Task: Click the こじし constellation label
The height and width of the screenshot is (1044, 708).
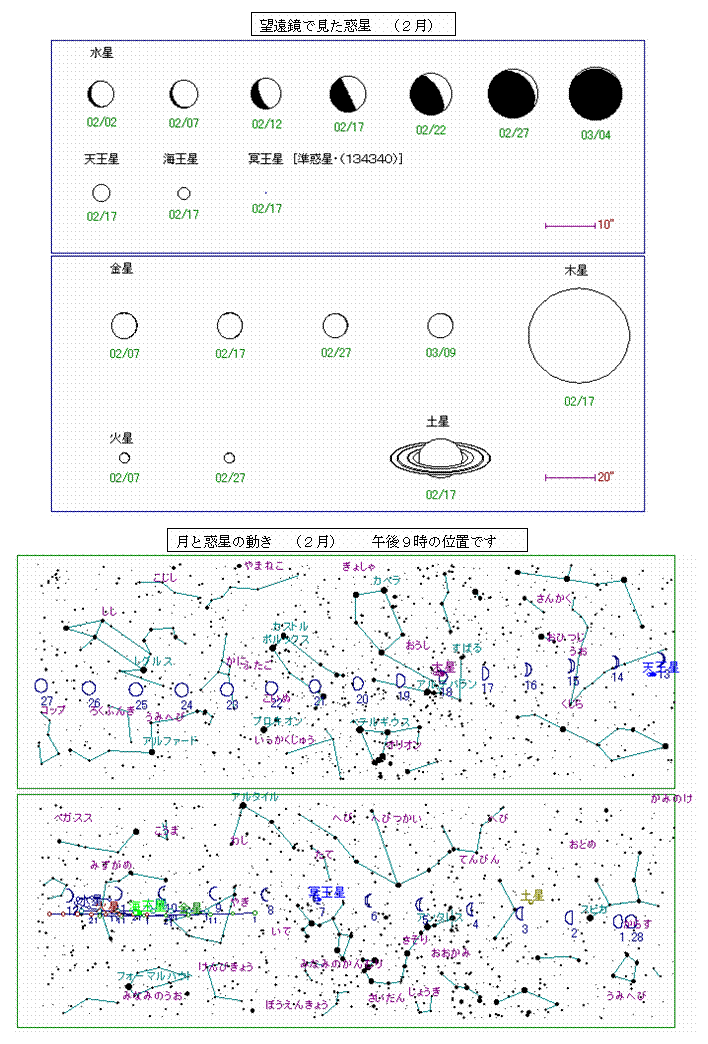Action: click(x=165, y=577)
